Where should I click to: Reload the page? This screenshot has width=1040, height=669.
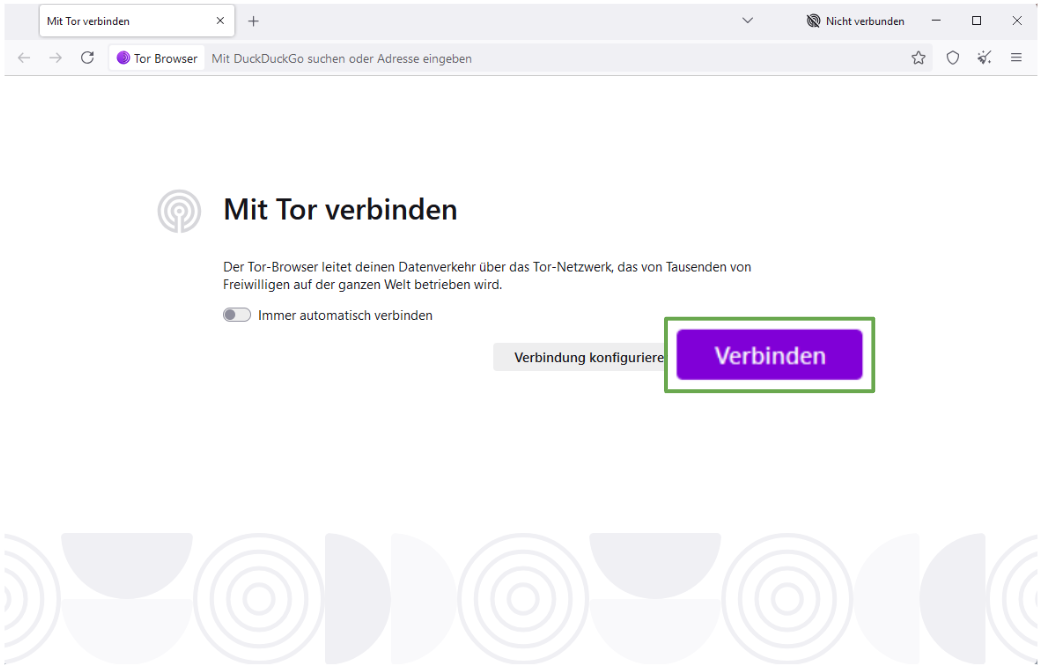[x=87, y=57]
